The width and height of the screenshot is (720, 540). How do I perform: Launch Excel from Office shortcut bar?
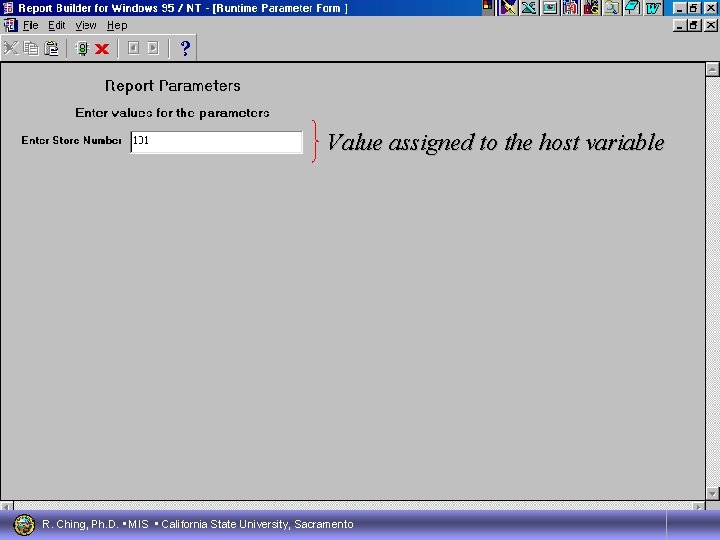pyautogui.click(x=529, y=8)
